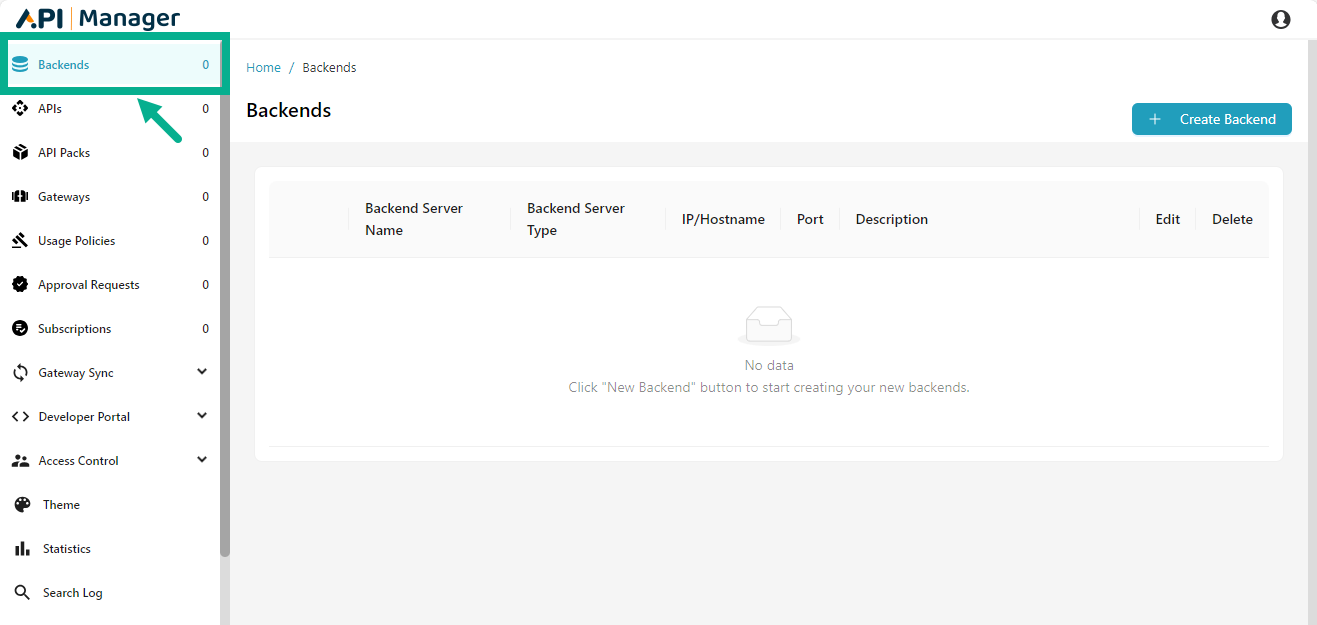Open the user profile avatar icon
The height and width of the screenshot is (625, 1317).
pos(1281,18)
